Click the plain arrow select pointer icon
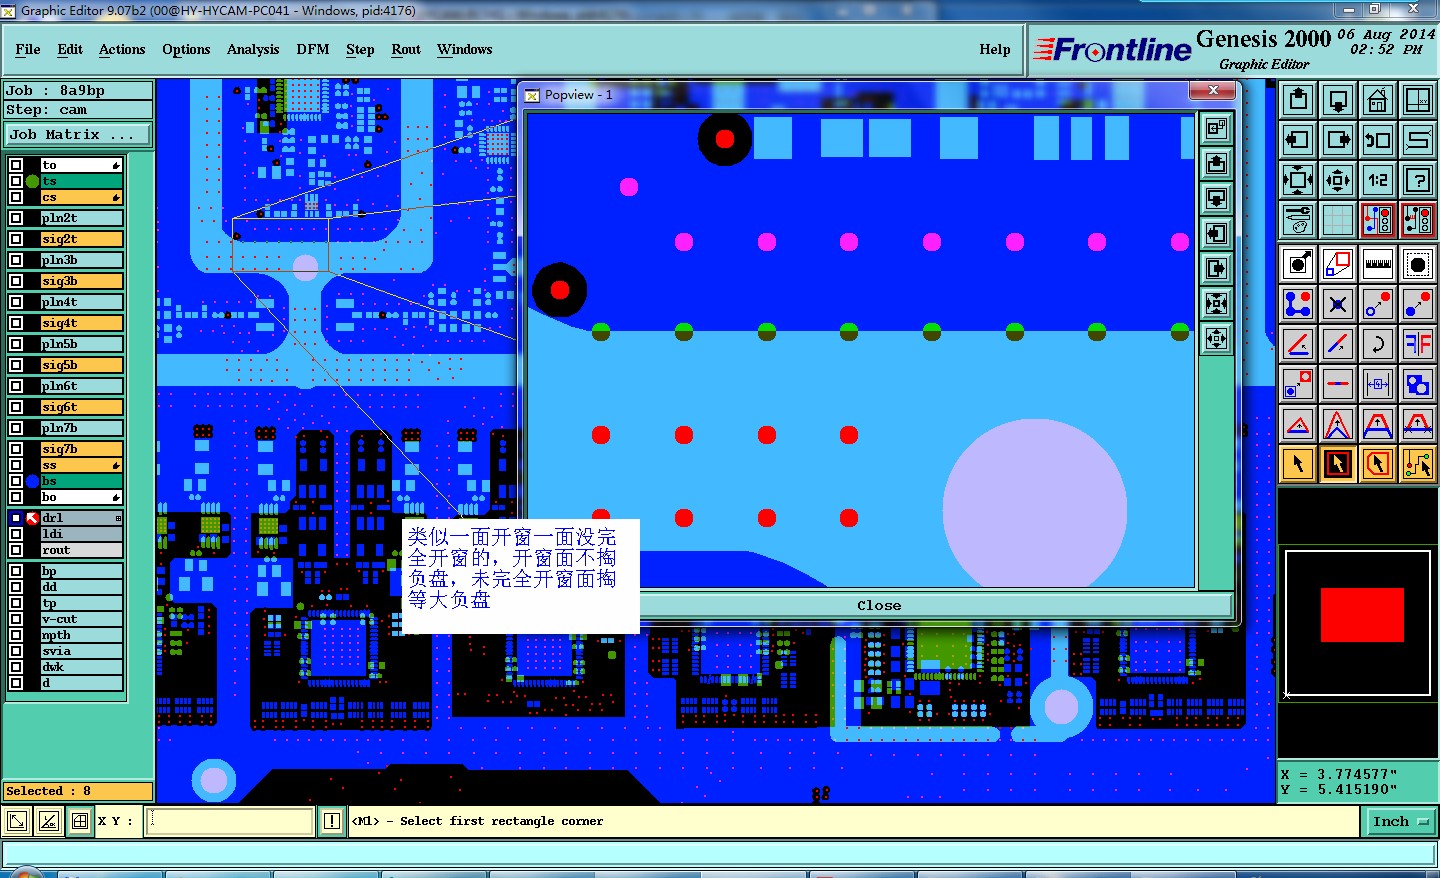Viewport: 1440px width, 878px height. point(1298,464)
